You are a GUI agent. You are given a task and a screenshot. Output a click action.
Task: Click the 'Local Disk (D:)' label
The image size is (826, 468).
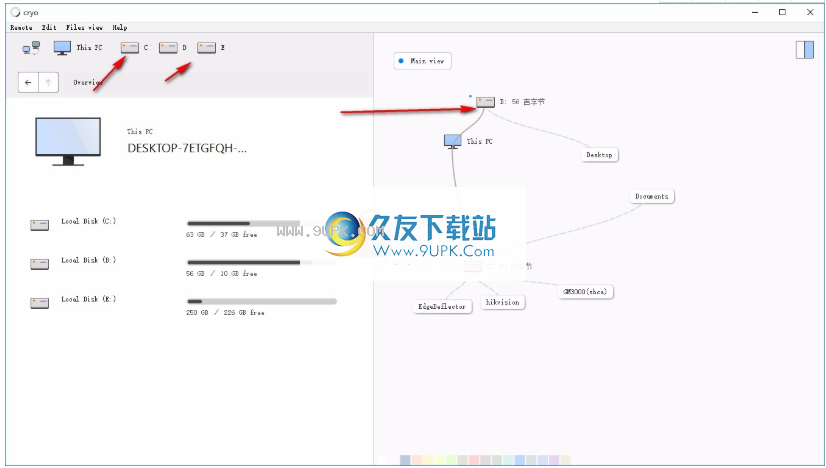point(88,260)
